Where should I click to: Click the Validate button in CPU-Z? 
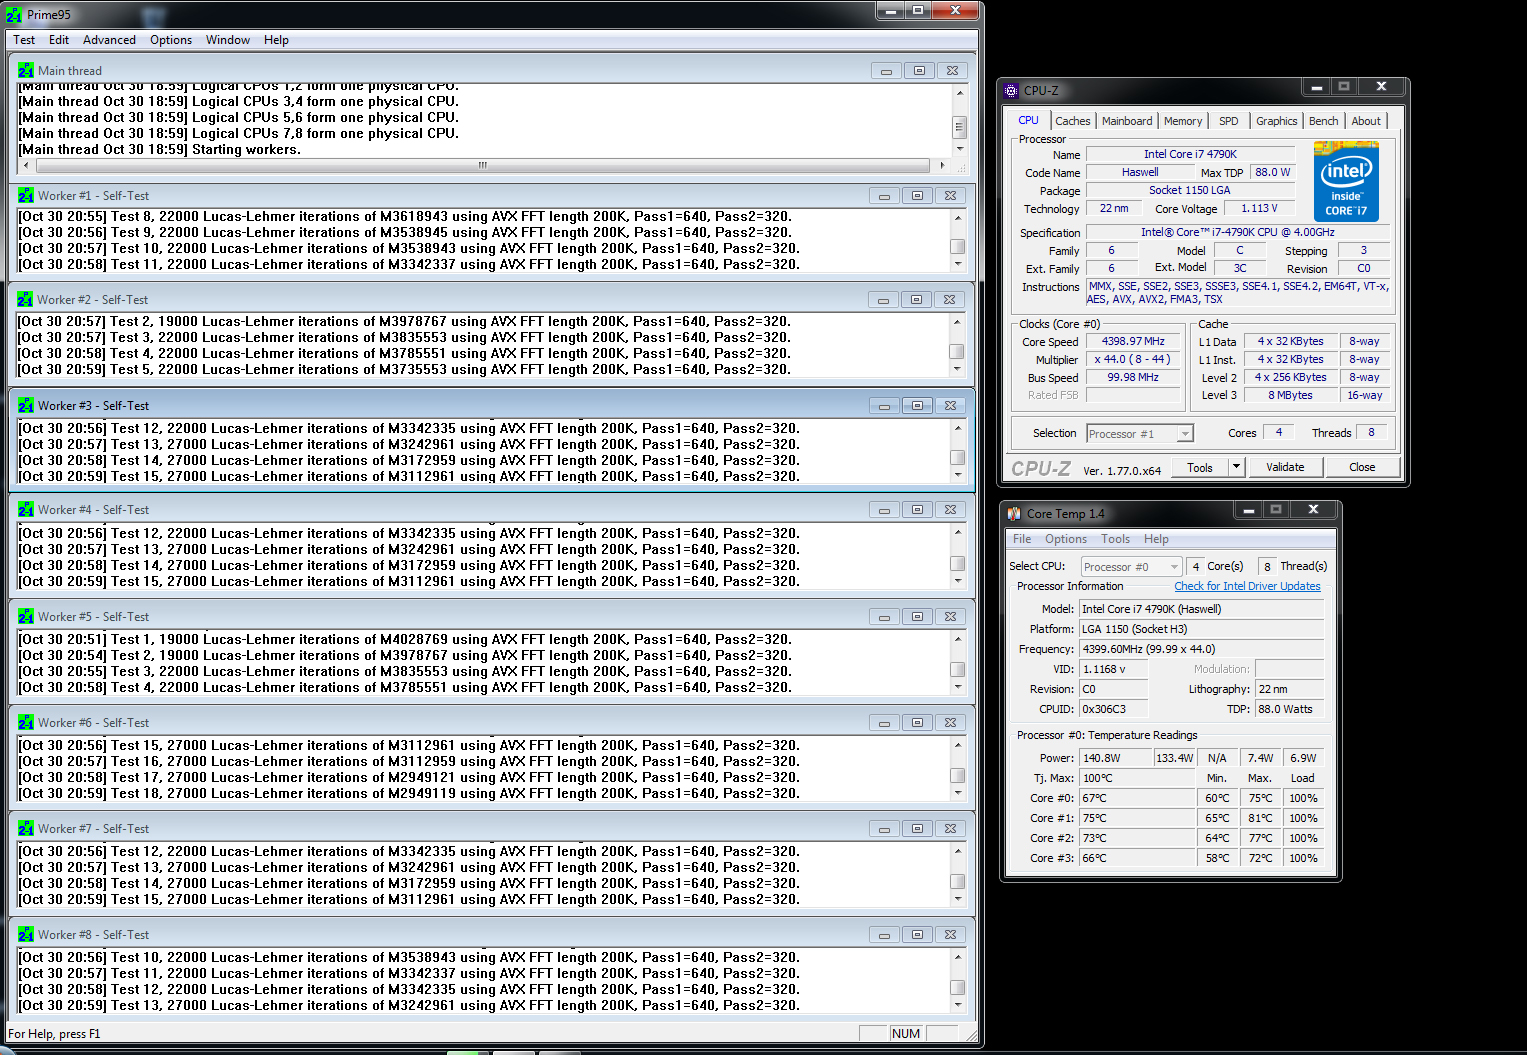point(1285,467)
